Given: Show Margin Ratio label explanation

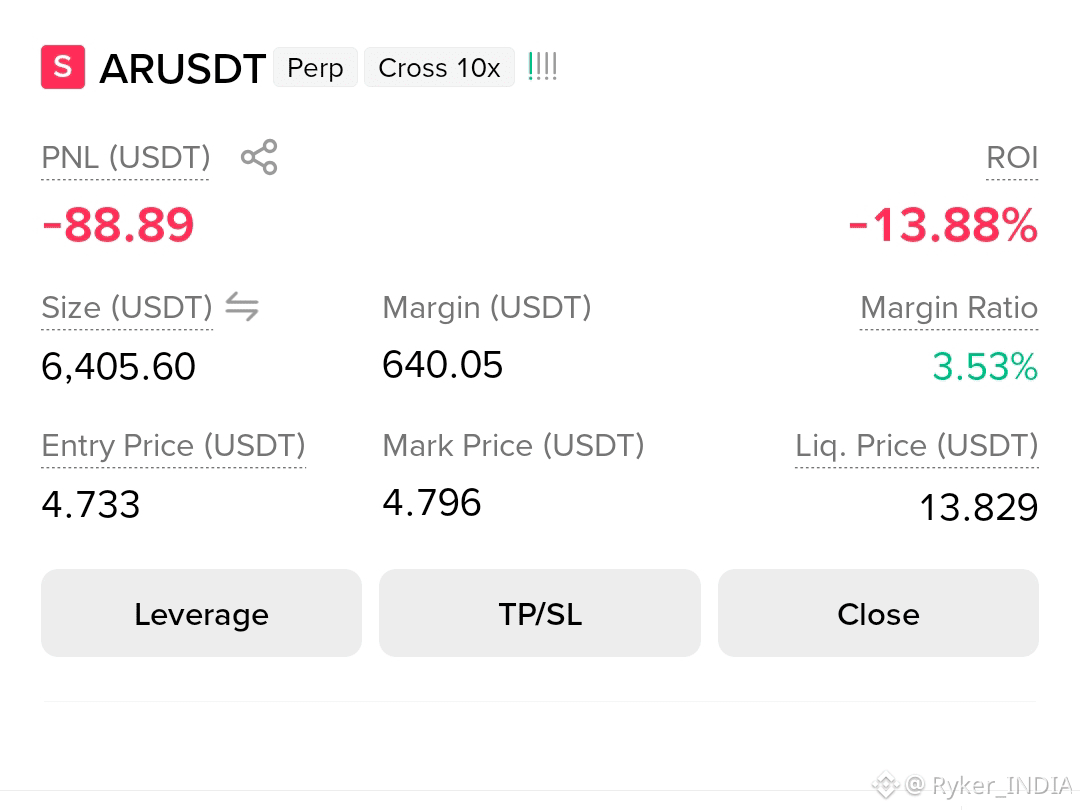Looking at the screenshot, I should point(948,308).
